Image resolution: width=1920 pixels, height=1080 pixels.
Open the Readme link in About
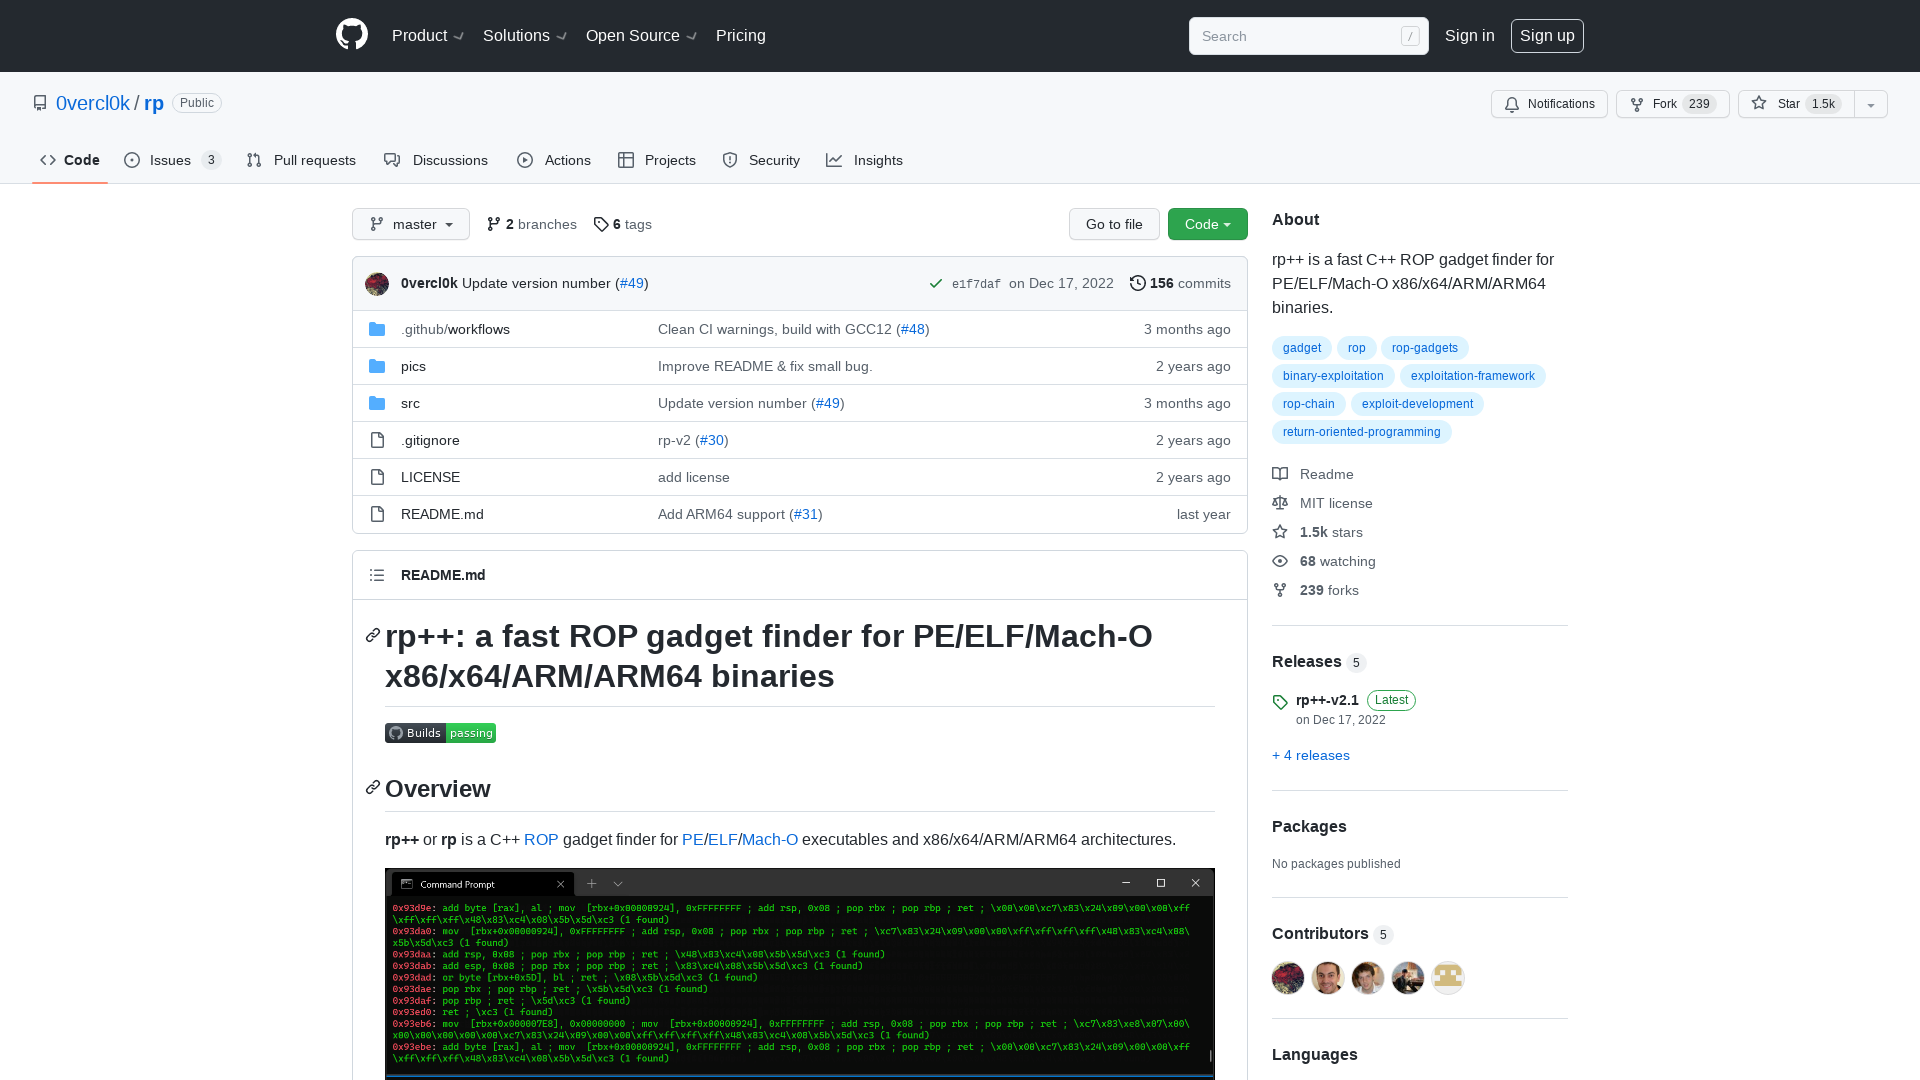pos(1313,474)
